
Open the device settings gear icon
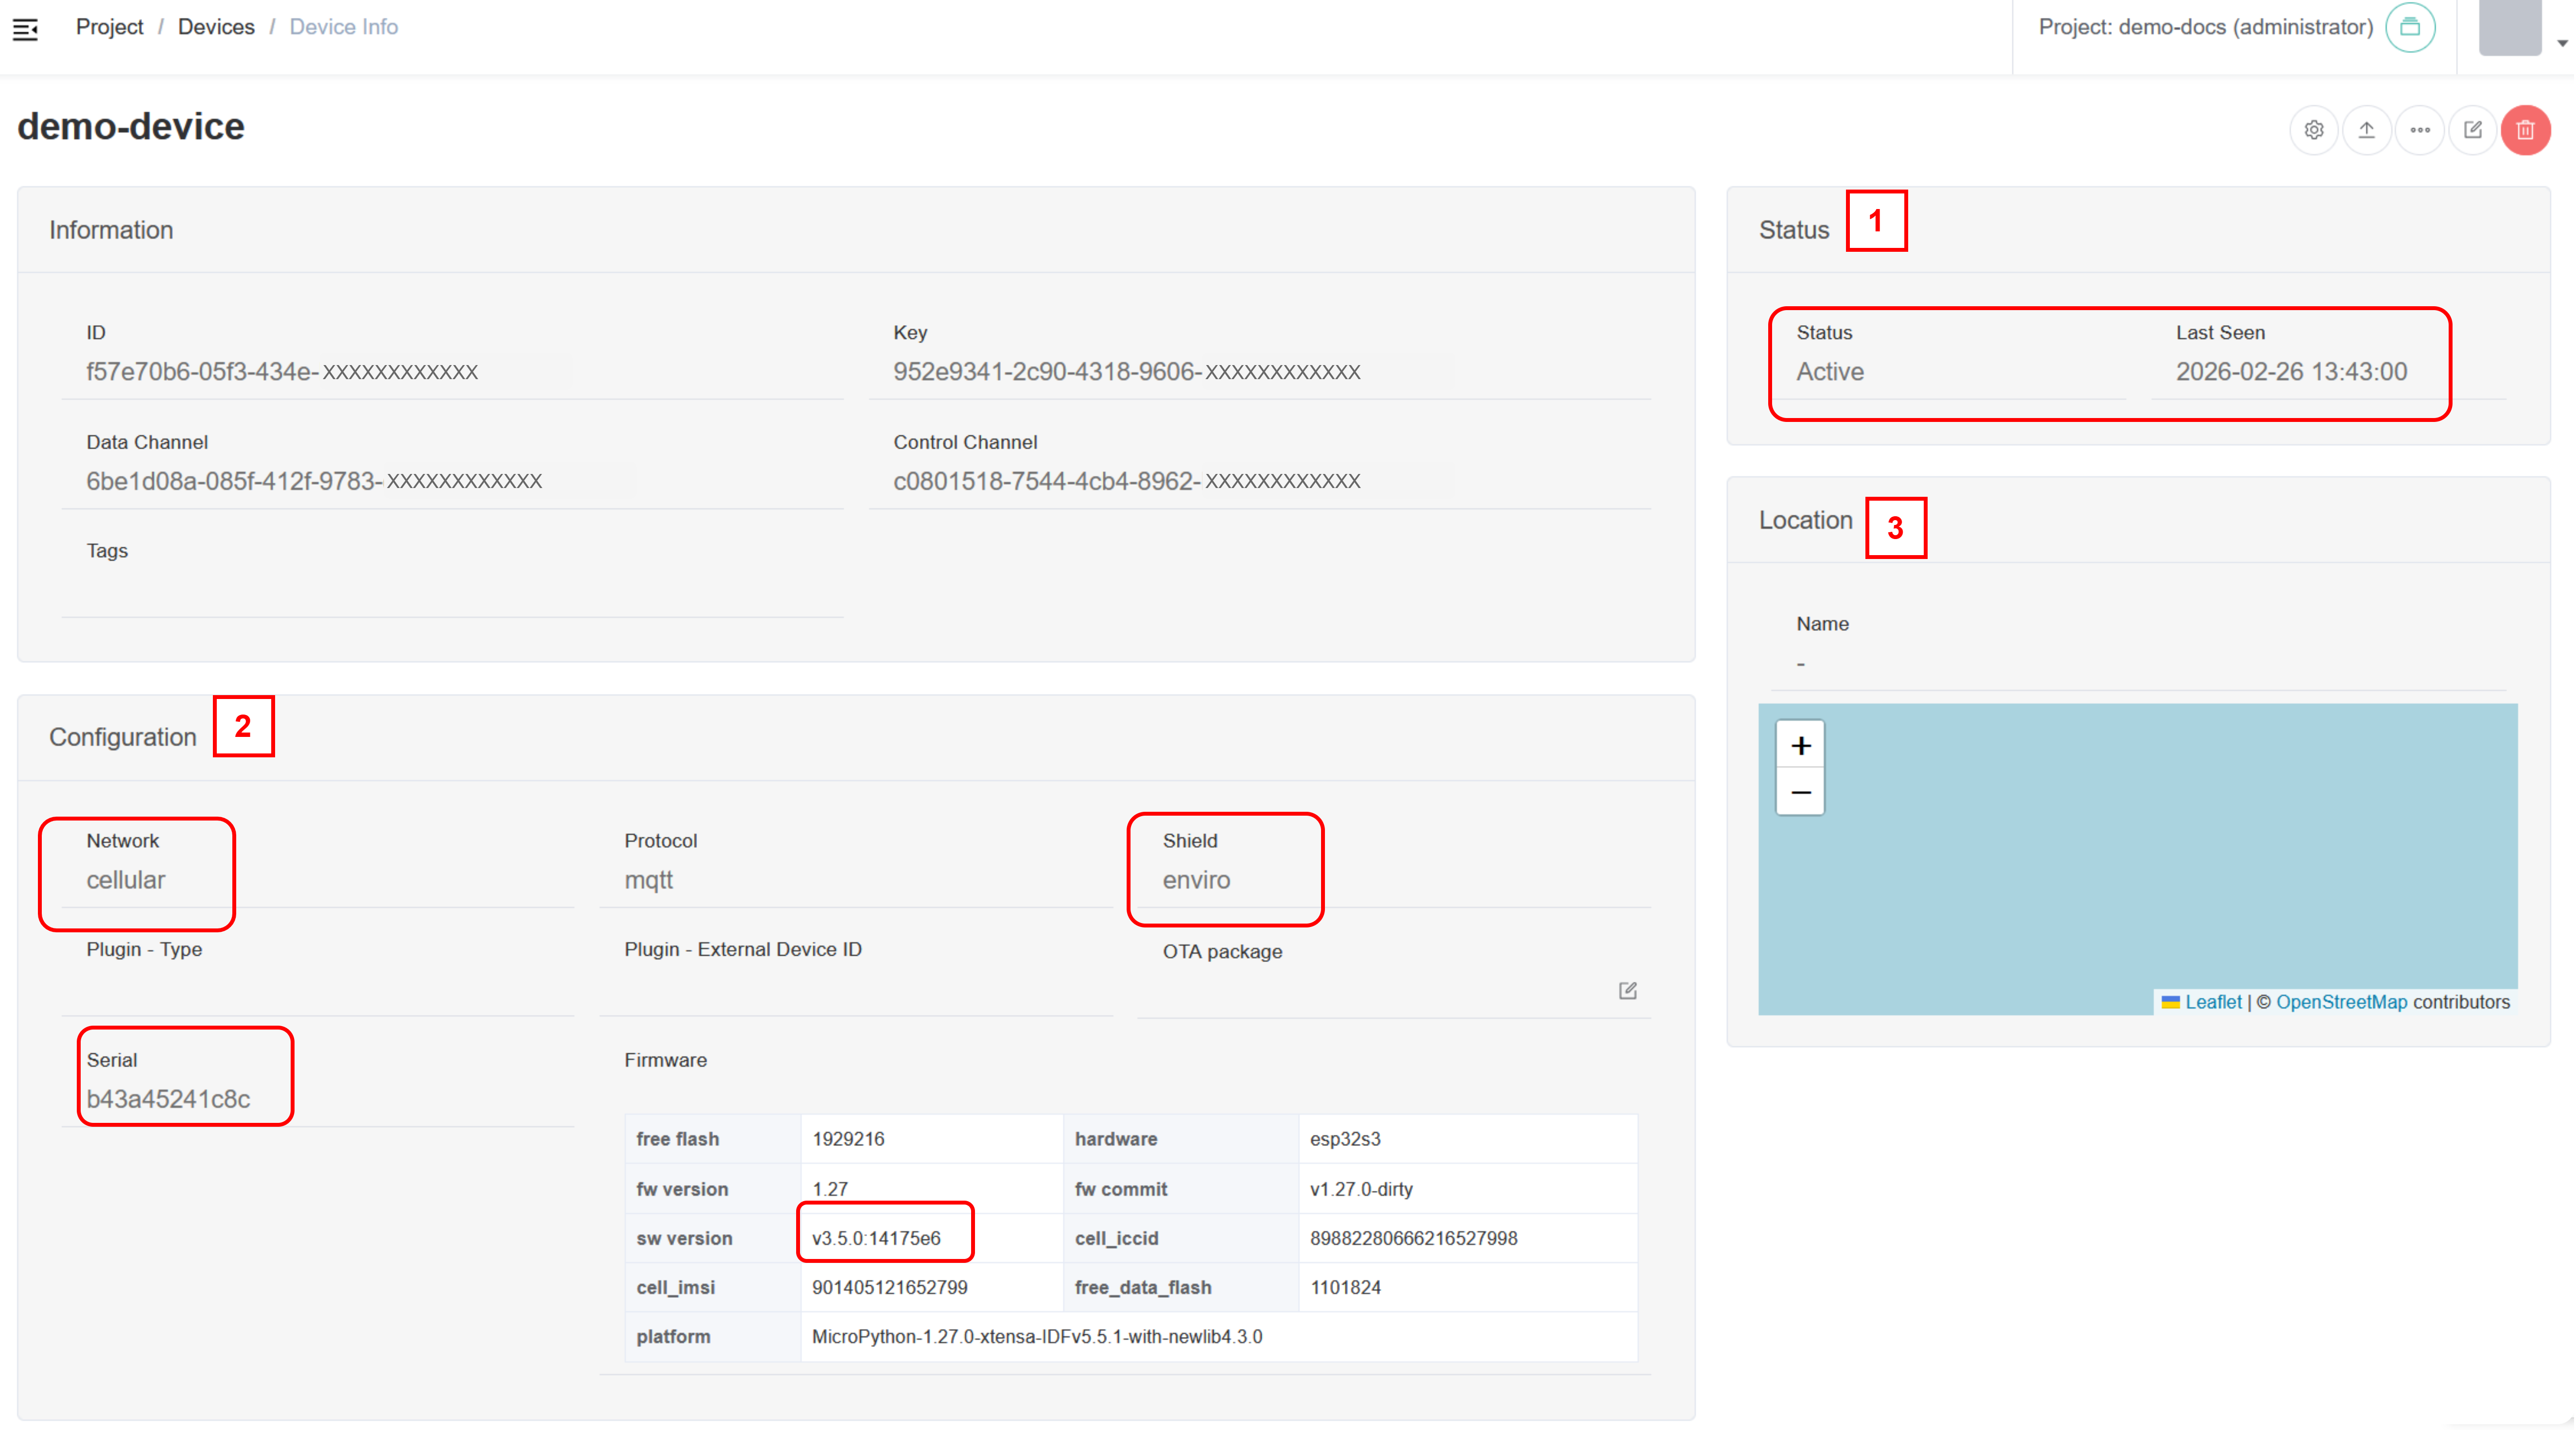tap(2314, 129)
